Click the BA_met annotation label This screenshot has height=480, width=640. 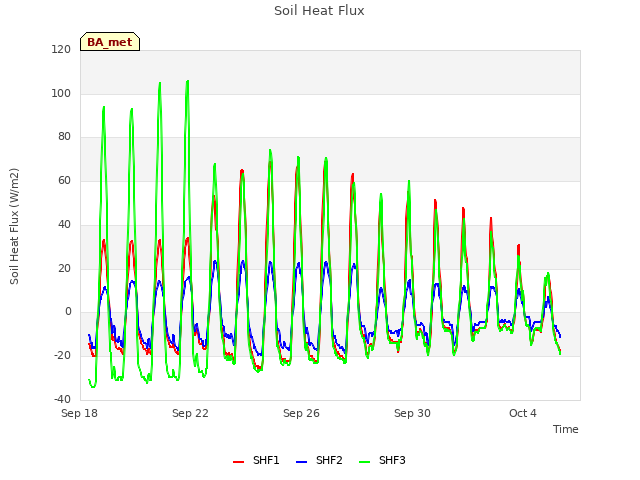110,42
